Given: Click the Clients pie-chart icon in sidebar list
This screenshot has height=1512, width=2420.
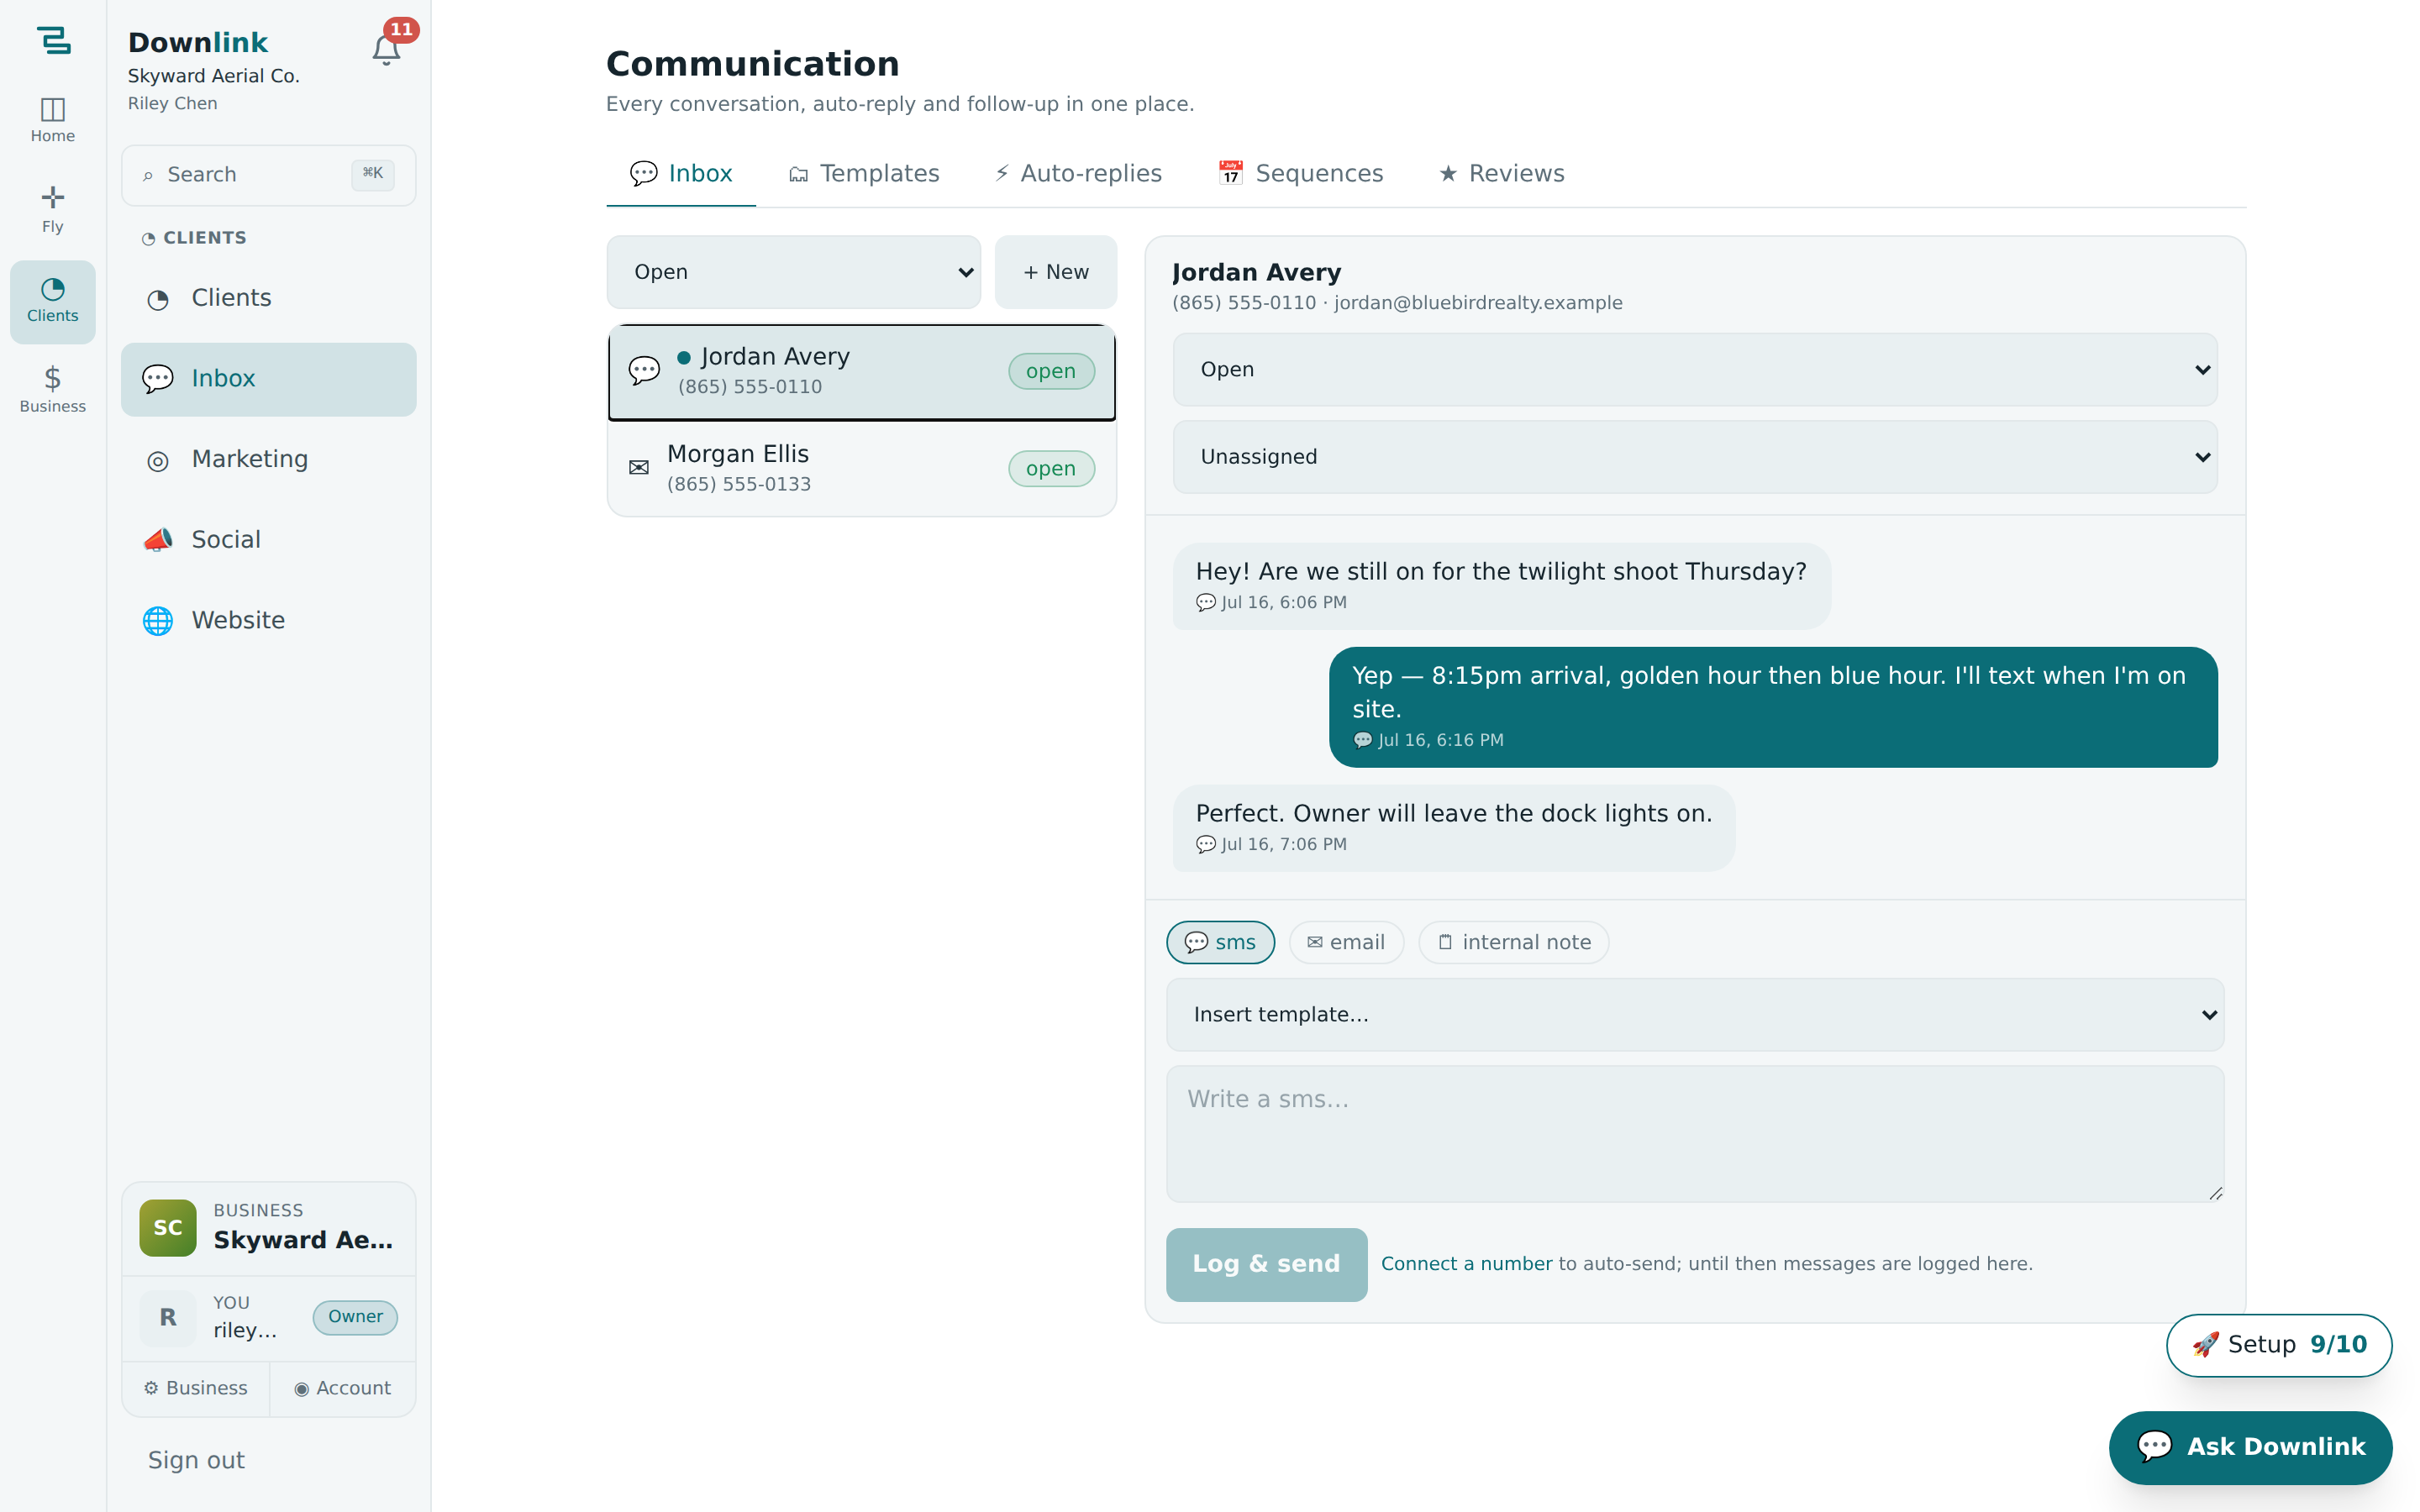Looking at the screenshot, I should tap(158, 299).
